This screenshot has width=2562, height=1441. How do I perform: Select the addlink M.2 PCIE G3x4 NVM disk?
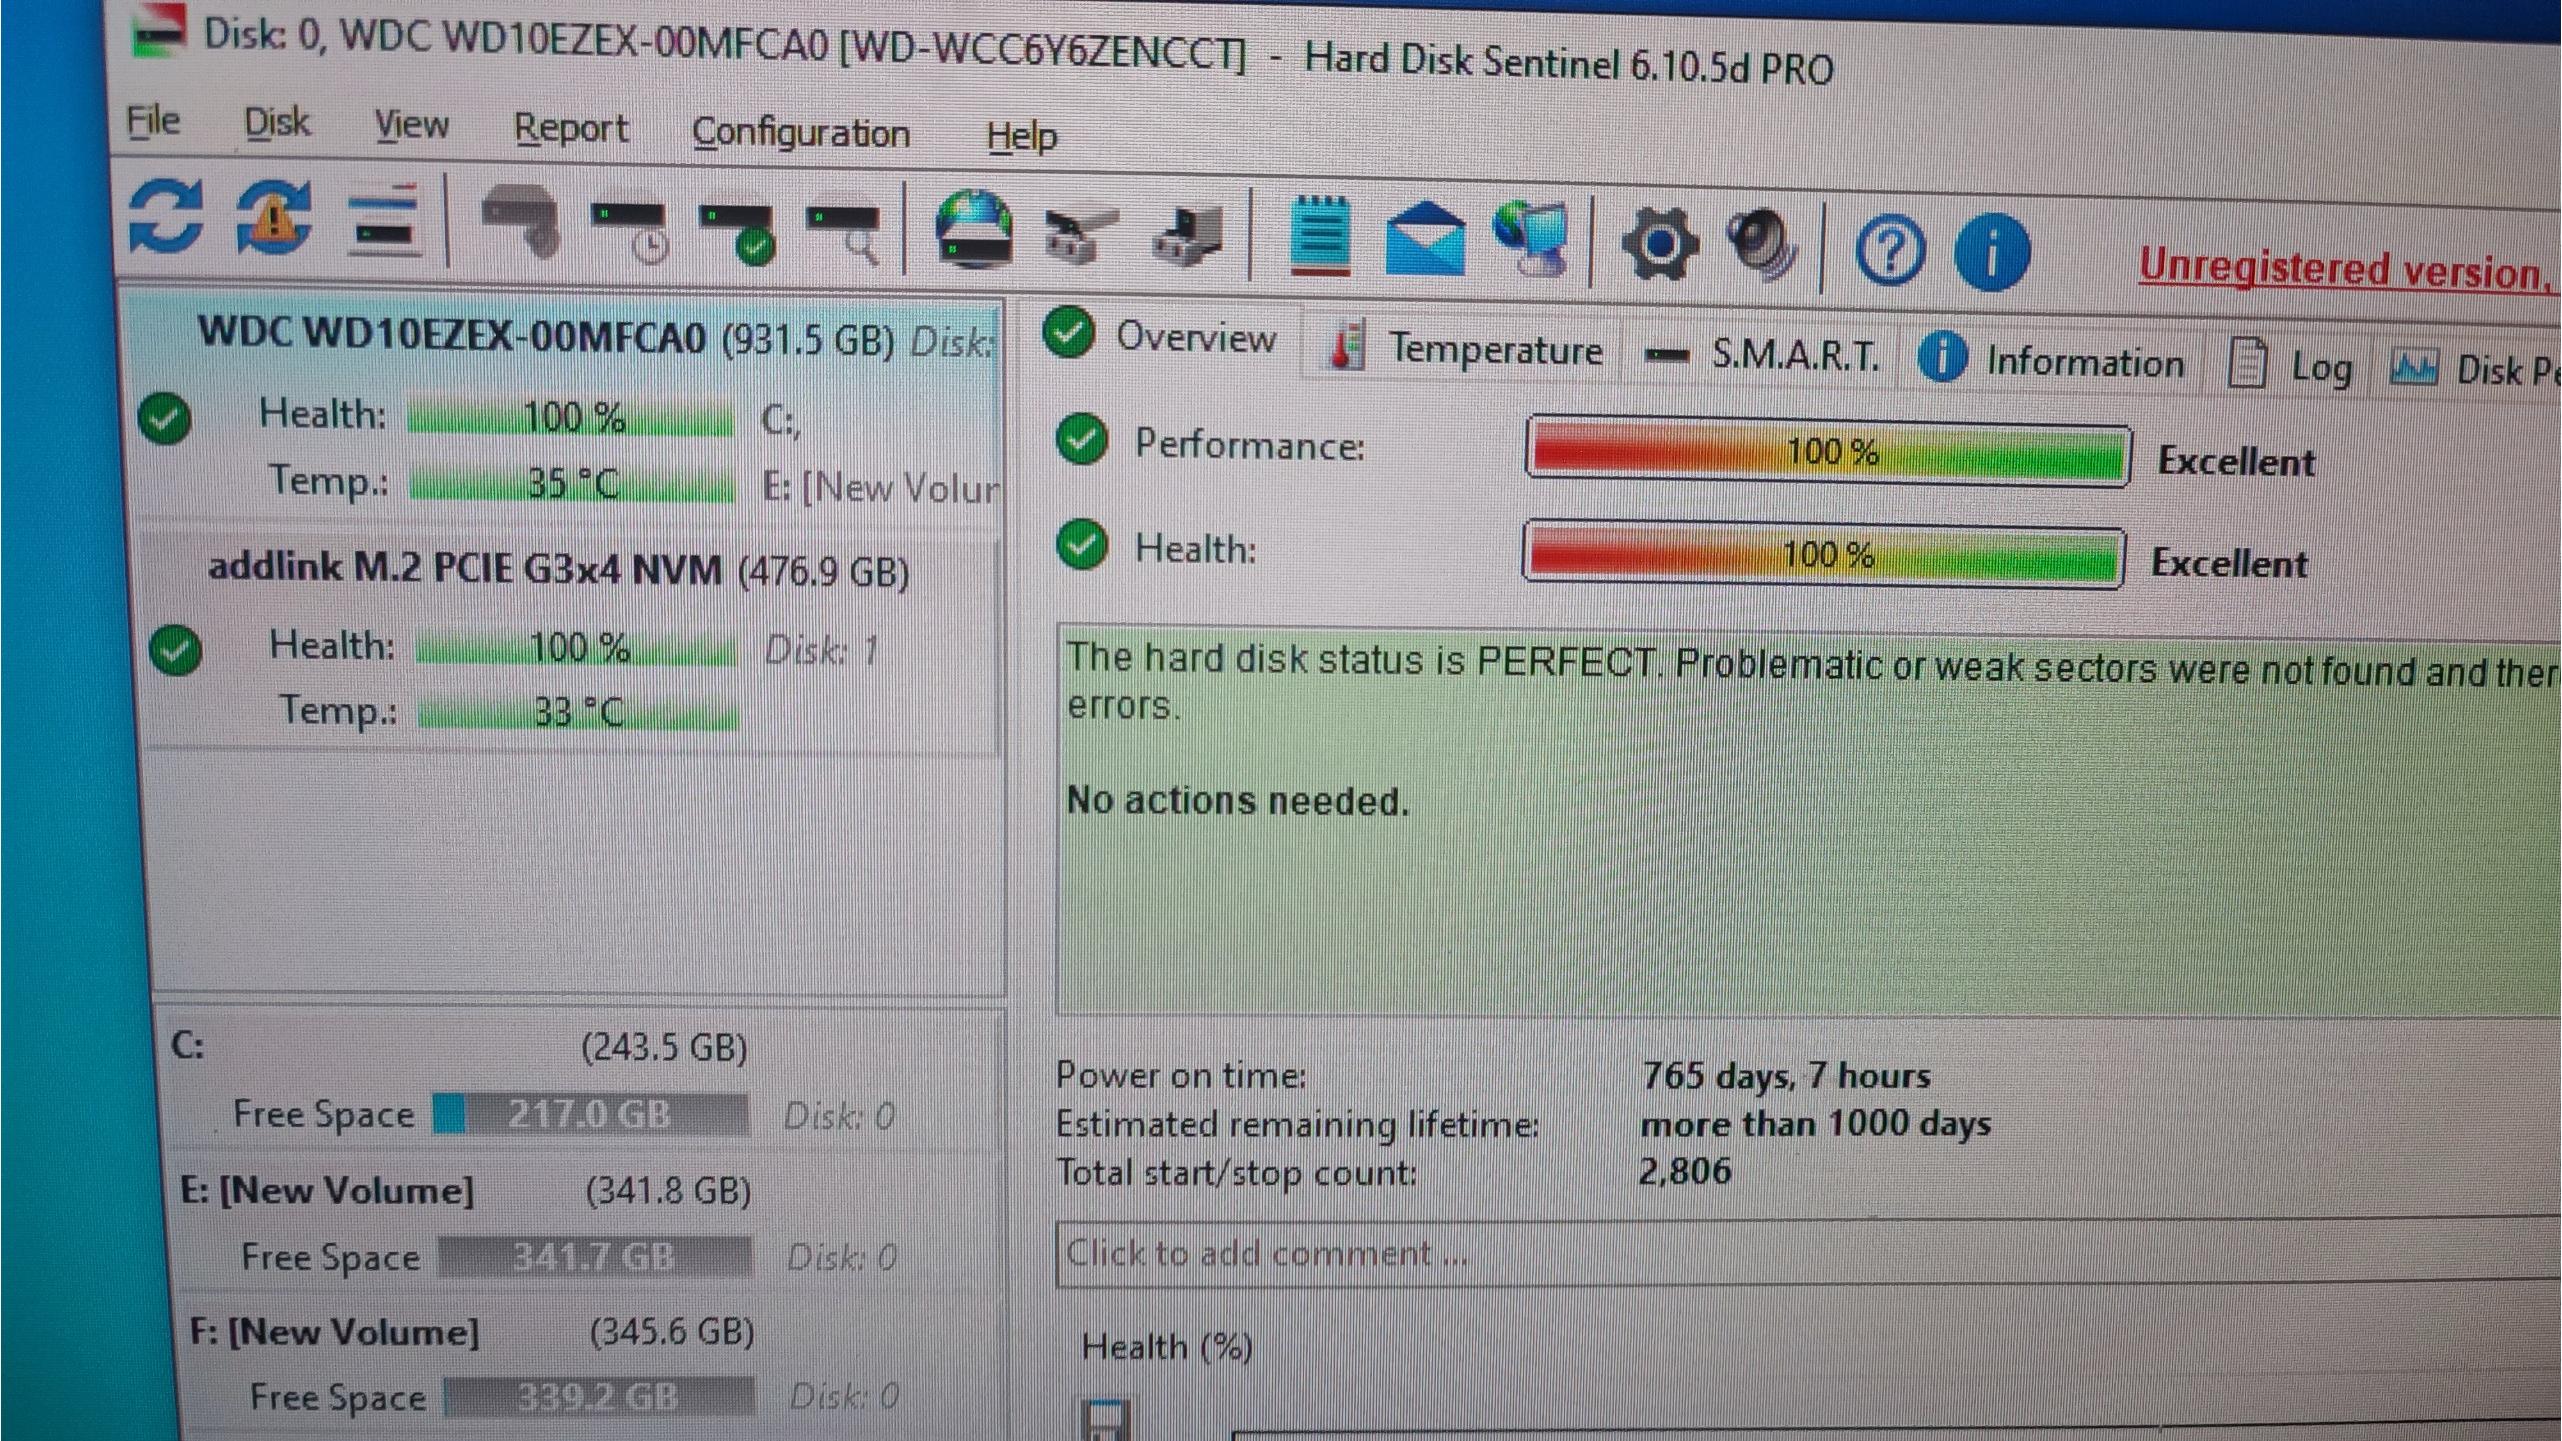pyautogui.click(x=570, y=643)
